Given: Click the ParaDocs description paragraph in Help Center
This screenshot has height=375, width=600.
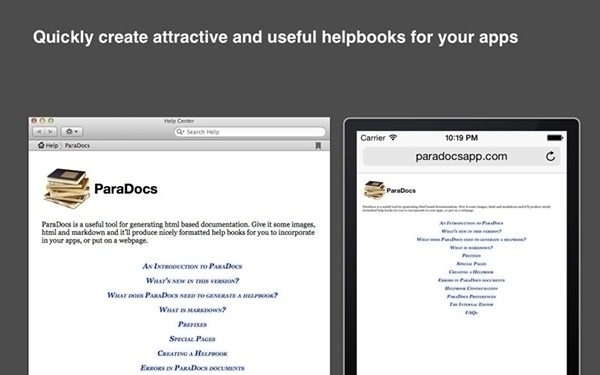Looking at the screenshot, I should pyautogui.click(x=178, y=232).
